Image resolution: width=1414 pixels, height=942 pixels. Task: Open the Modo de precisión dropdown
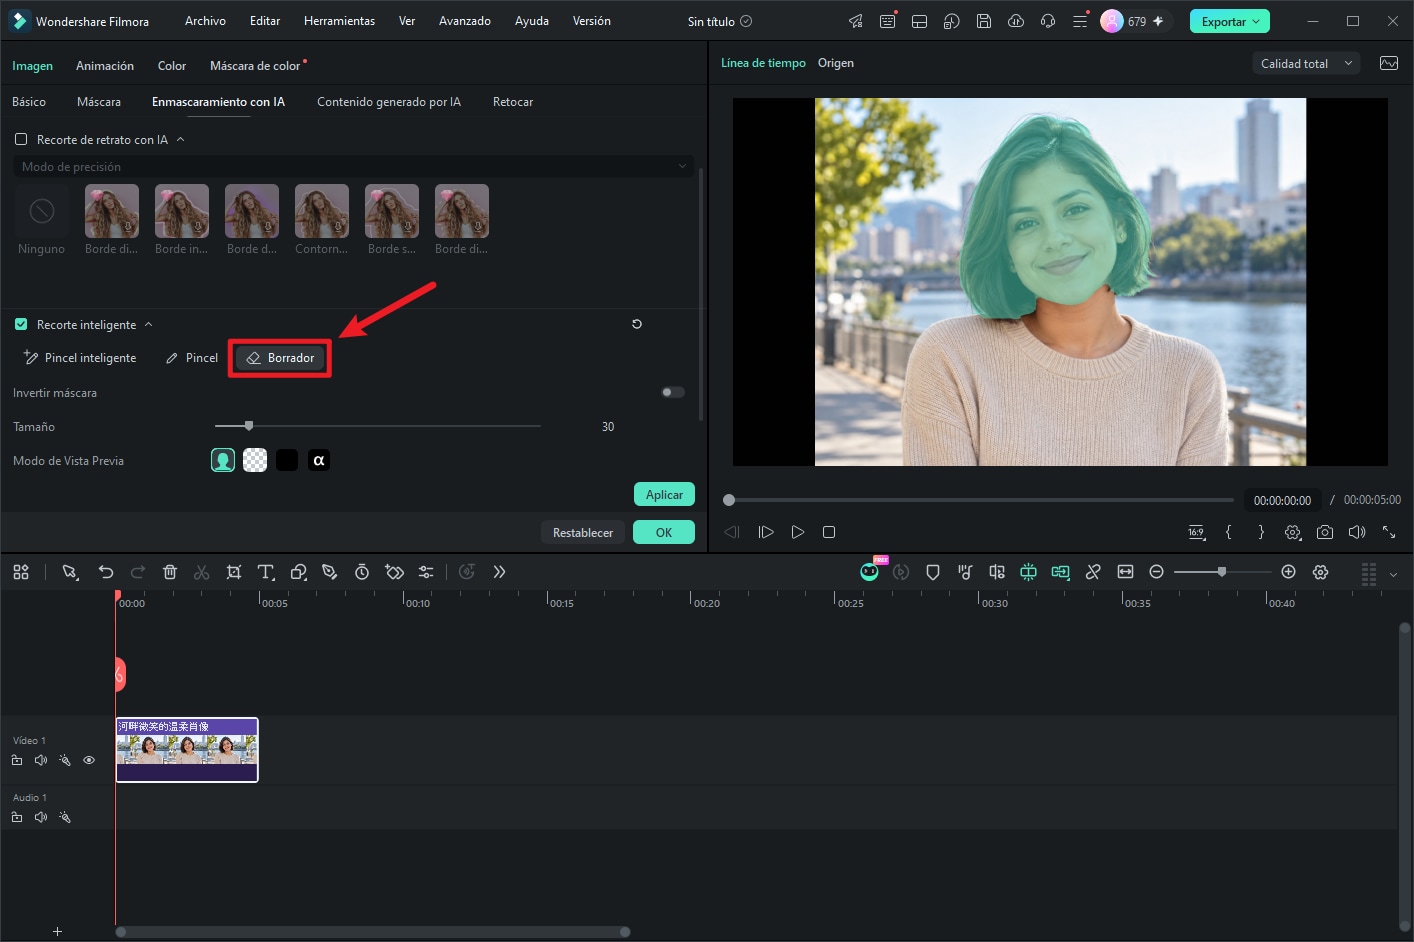point(353,167)
